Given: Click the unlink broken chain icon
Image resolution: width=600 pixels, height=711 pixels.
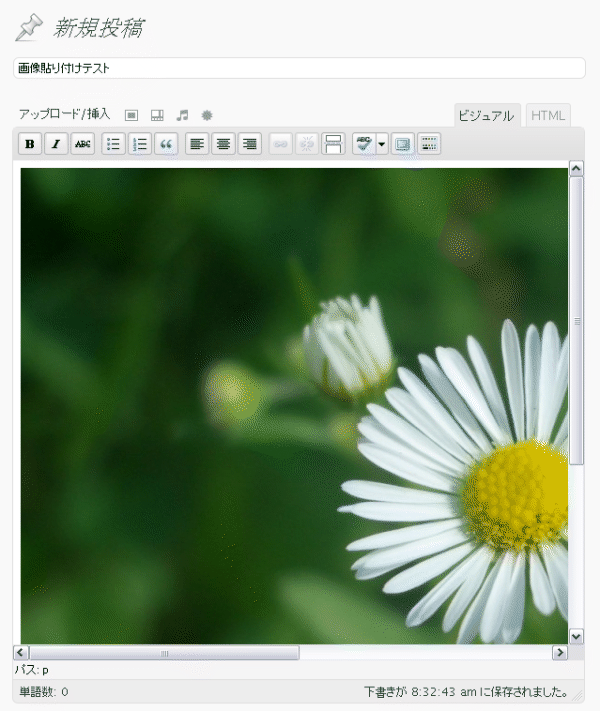Looking at the screenshot, I should point(307,144).
